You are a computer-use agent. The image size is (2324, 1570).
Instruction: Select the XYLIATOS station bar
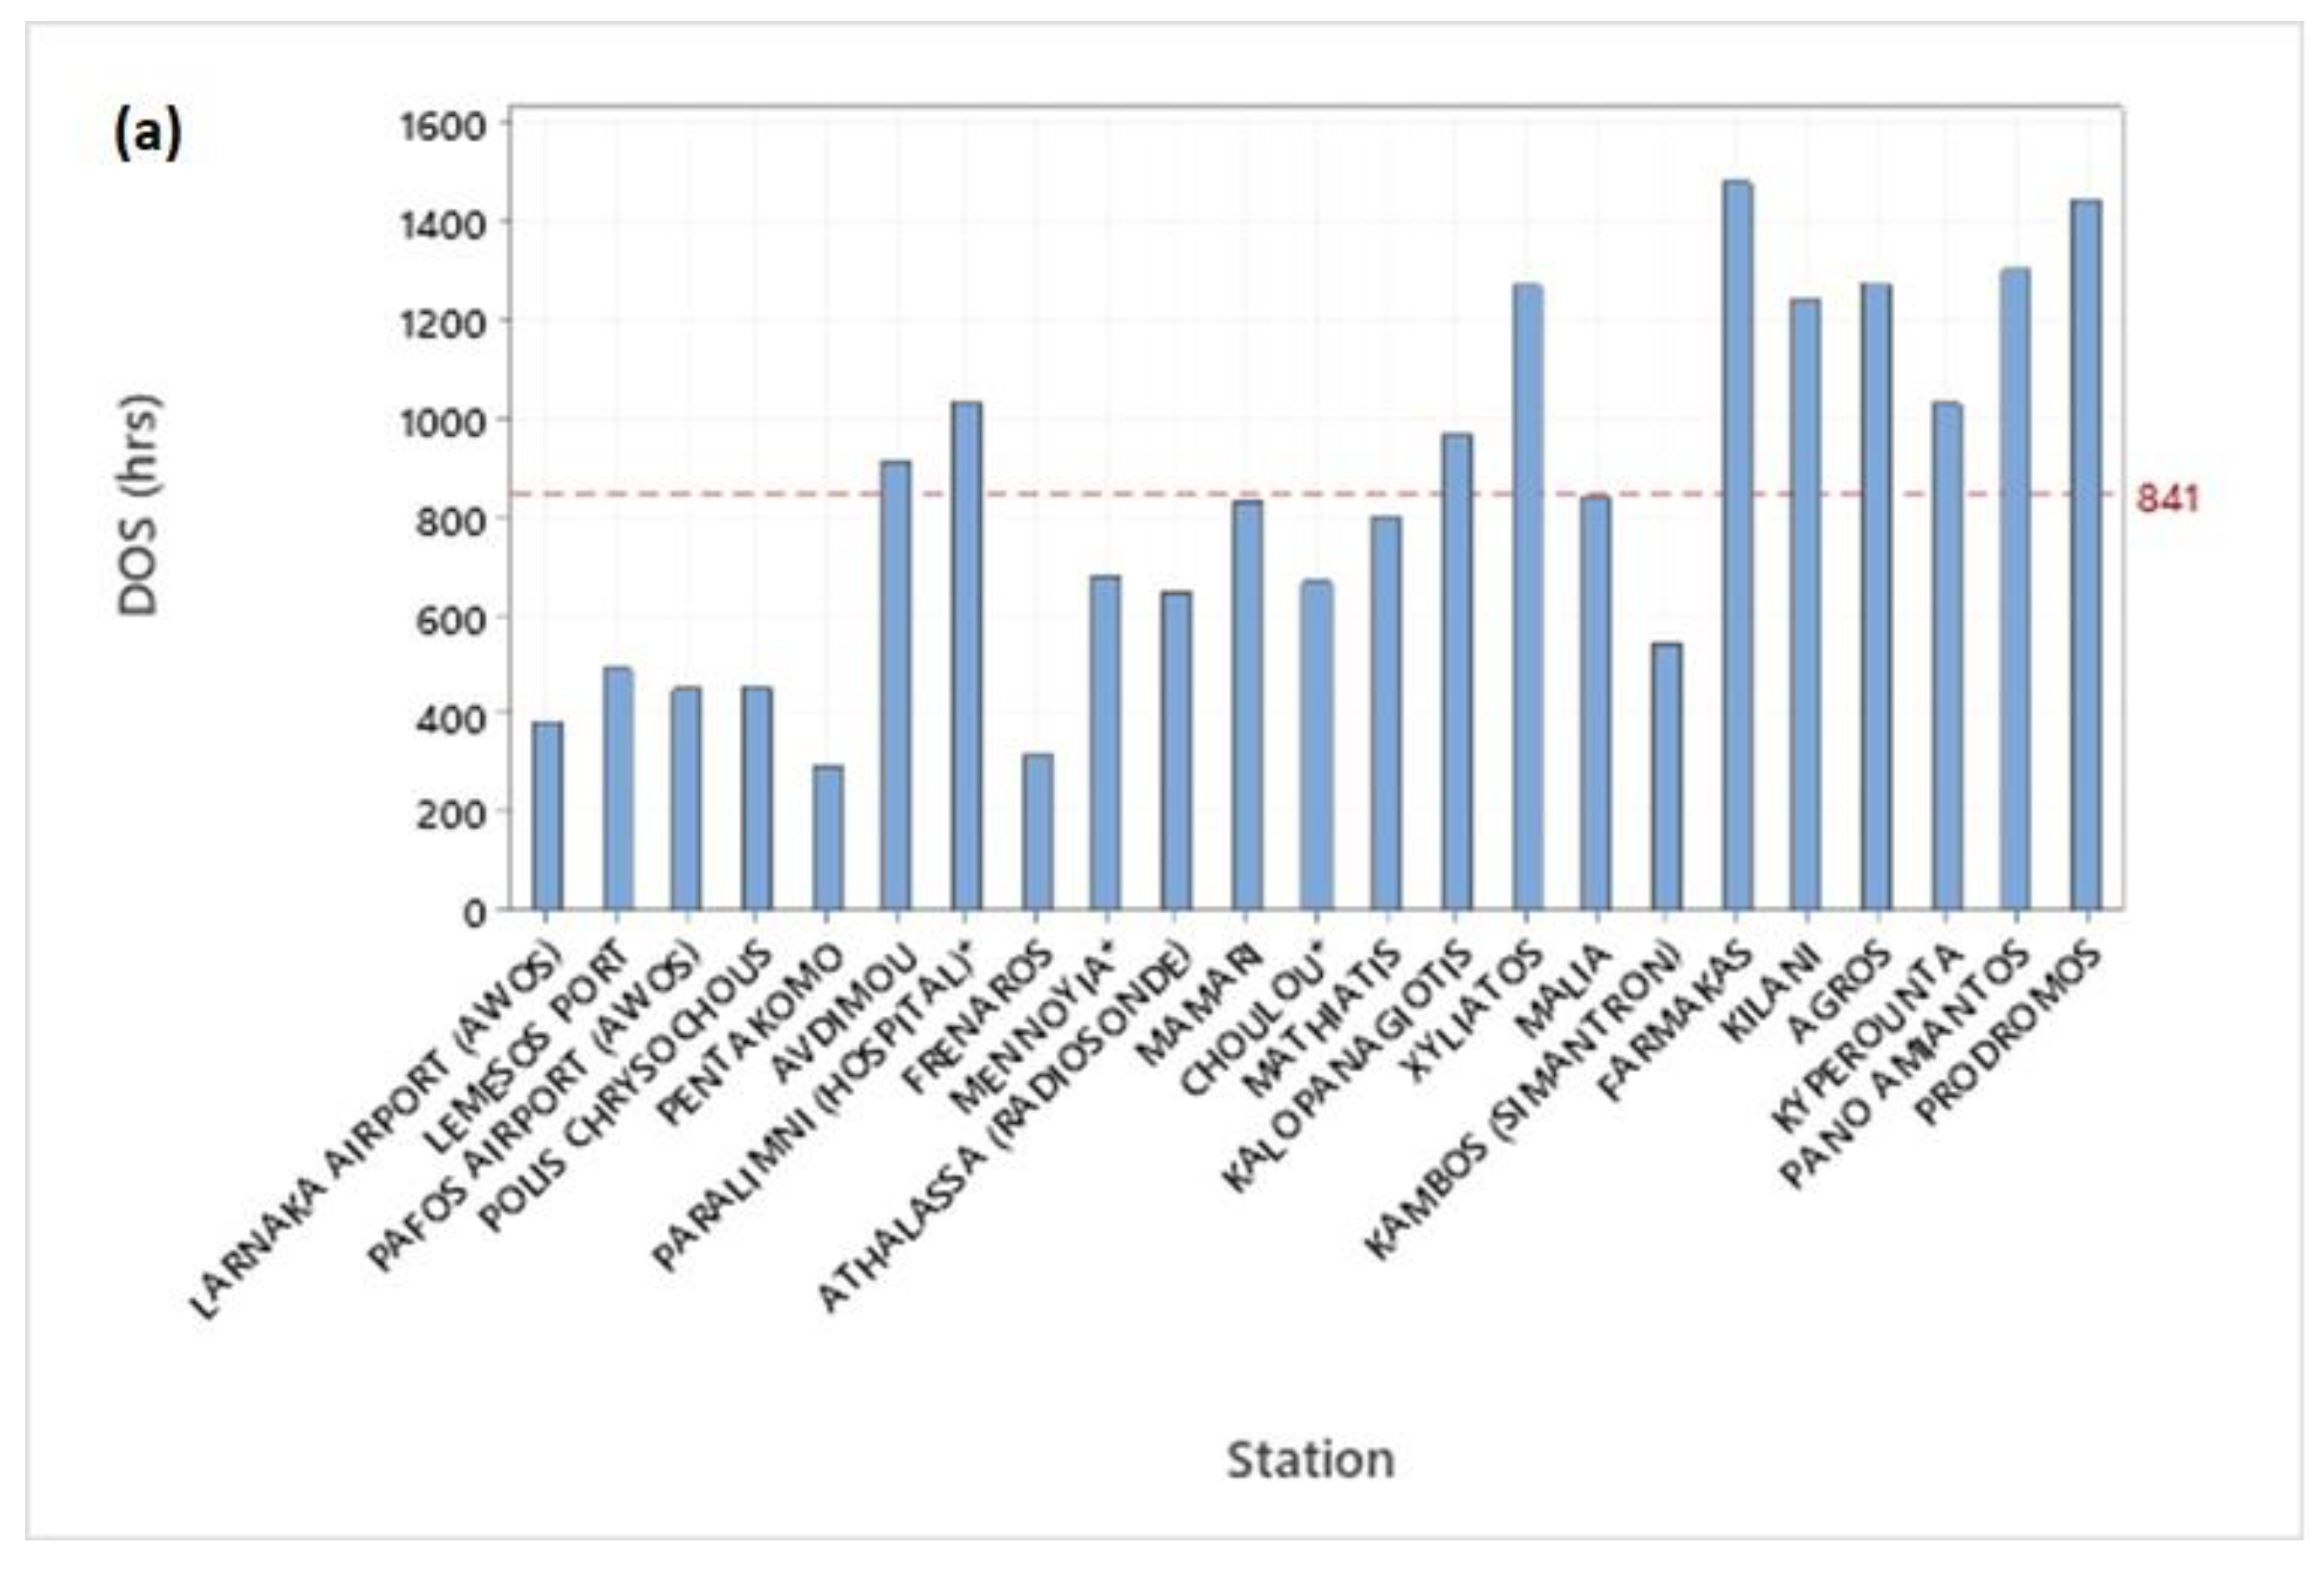(x=1527, y=597)
